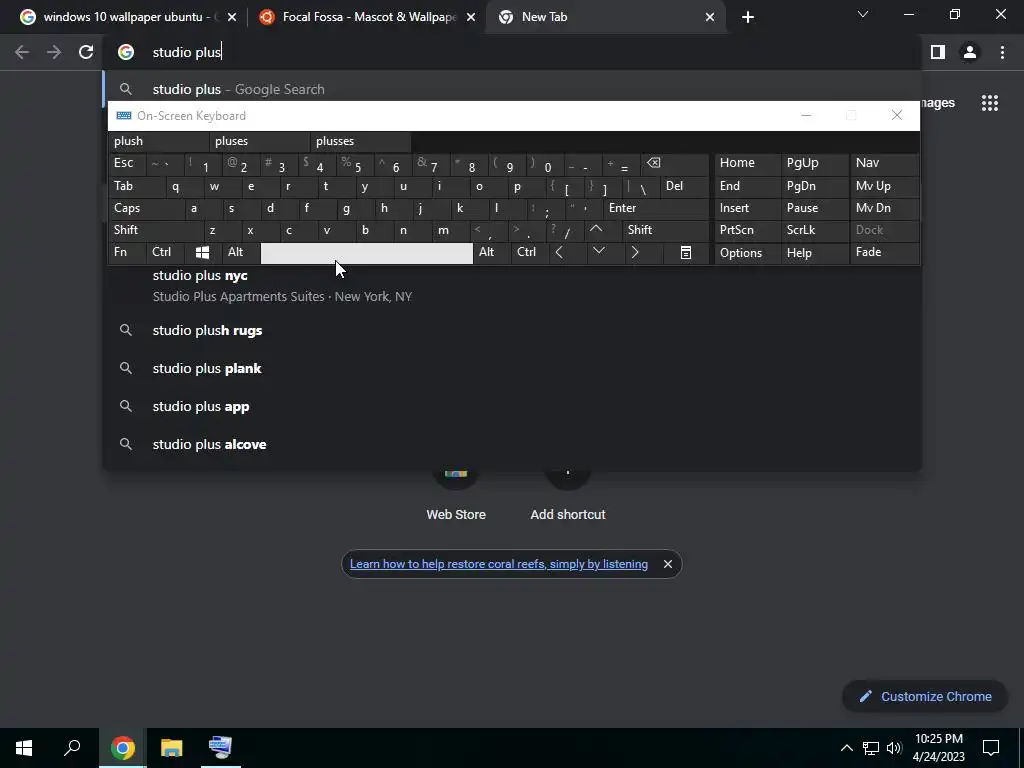
Task: Select the 'studio plus alcove' suggestion
Action: 511,444
